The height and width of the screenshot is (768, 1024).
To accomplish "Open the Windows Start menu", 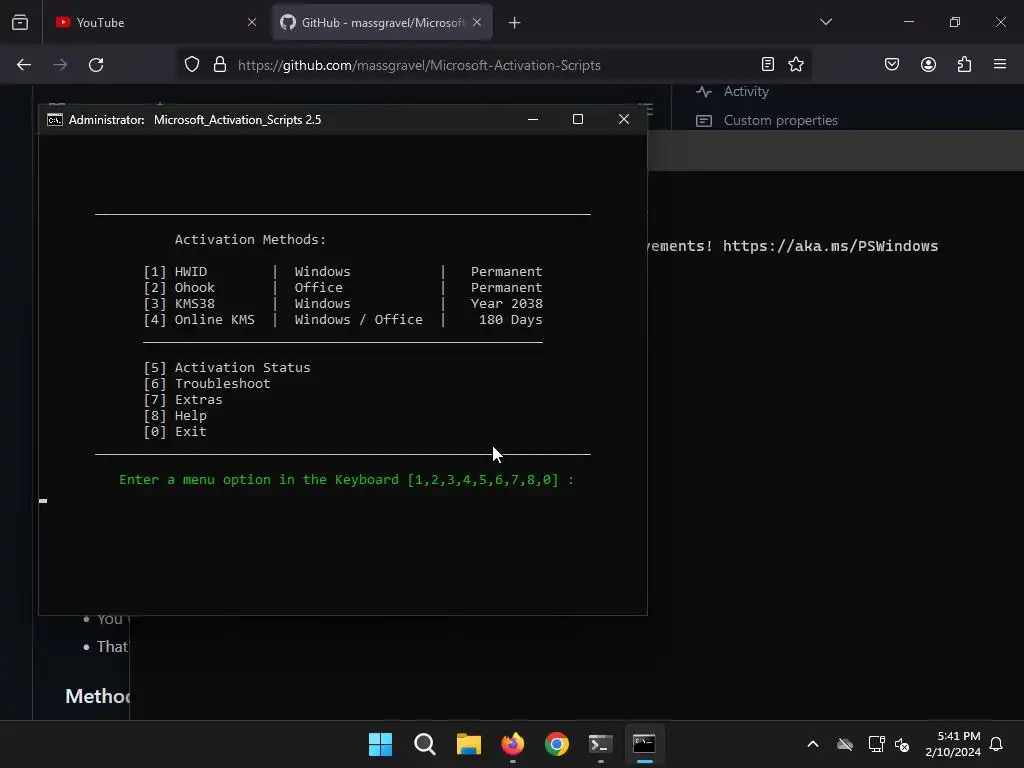I will click(380, 744).
